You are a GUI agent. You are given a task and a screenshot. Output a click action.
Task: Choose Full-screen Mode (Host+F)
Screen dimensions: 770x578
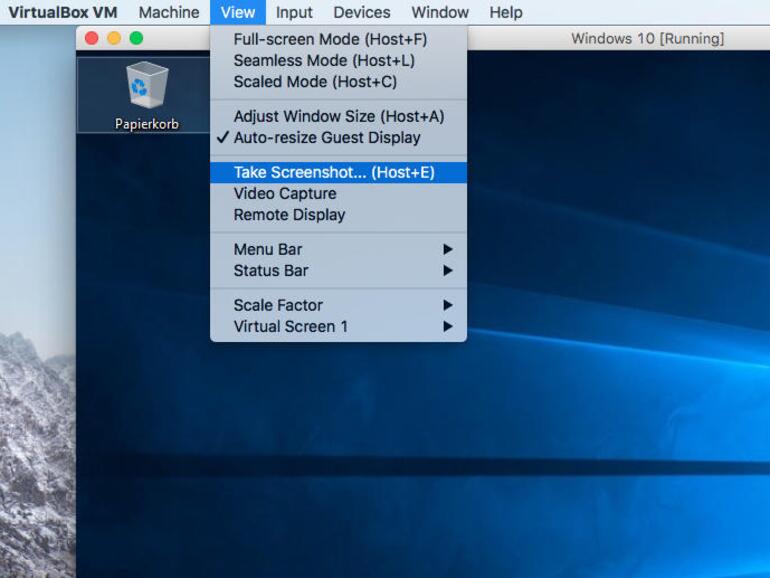(338, 39)
